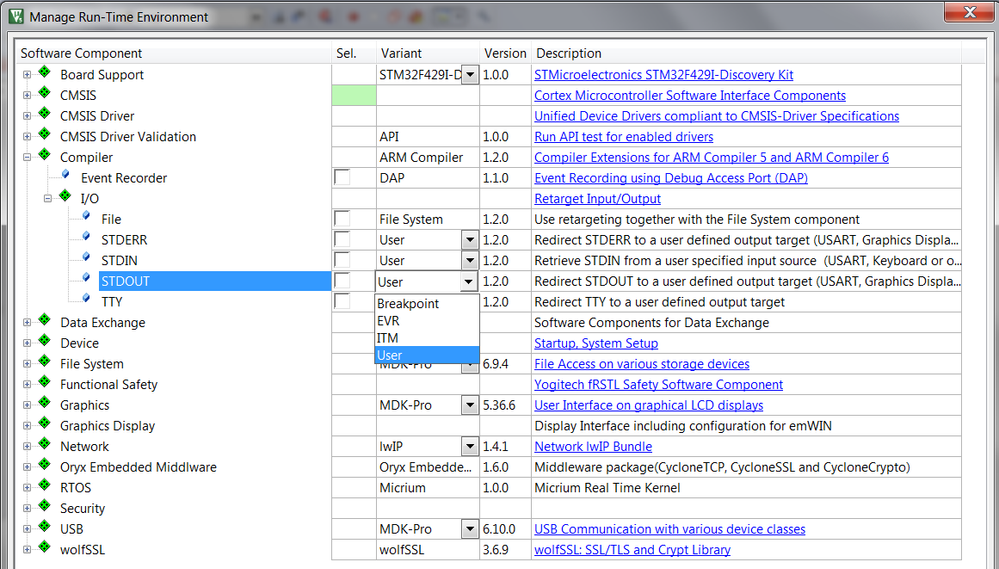This screenshot has height=569, width=999.
Task: Open the USB MDK-Pro variant dropdown
Action: [x=470, y=529]
